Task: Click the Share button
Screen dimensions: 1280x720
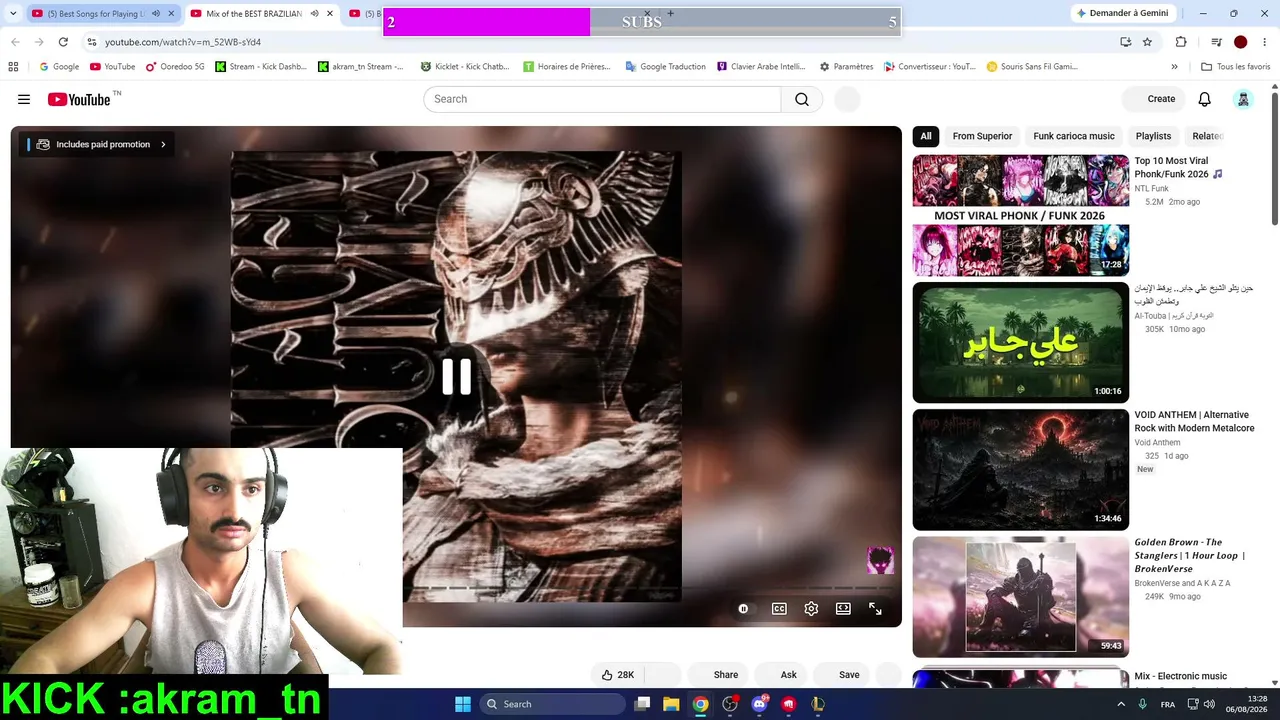Action: click(718, 675)
